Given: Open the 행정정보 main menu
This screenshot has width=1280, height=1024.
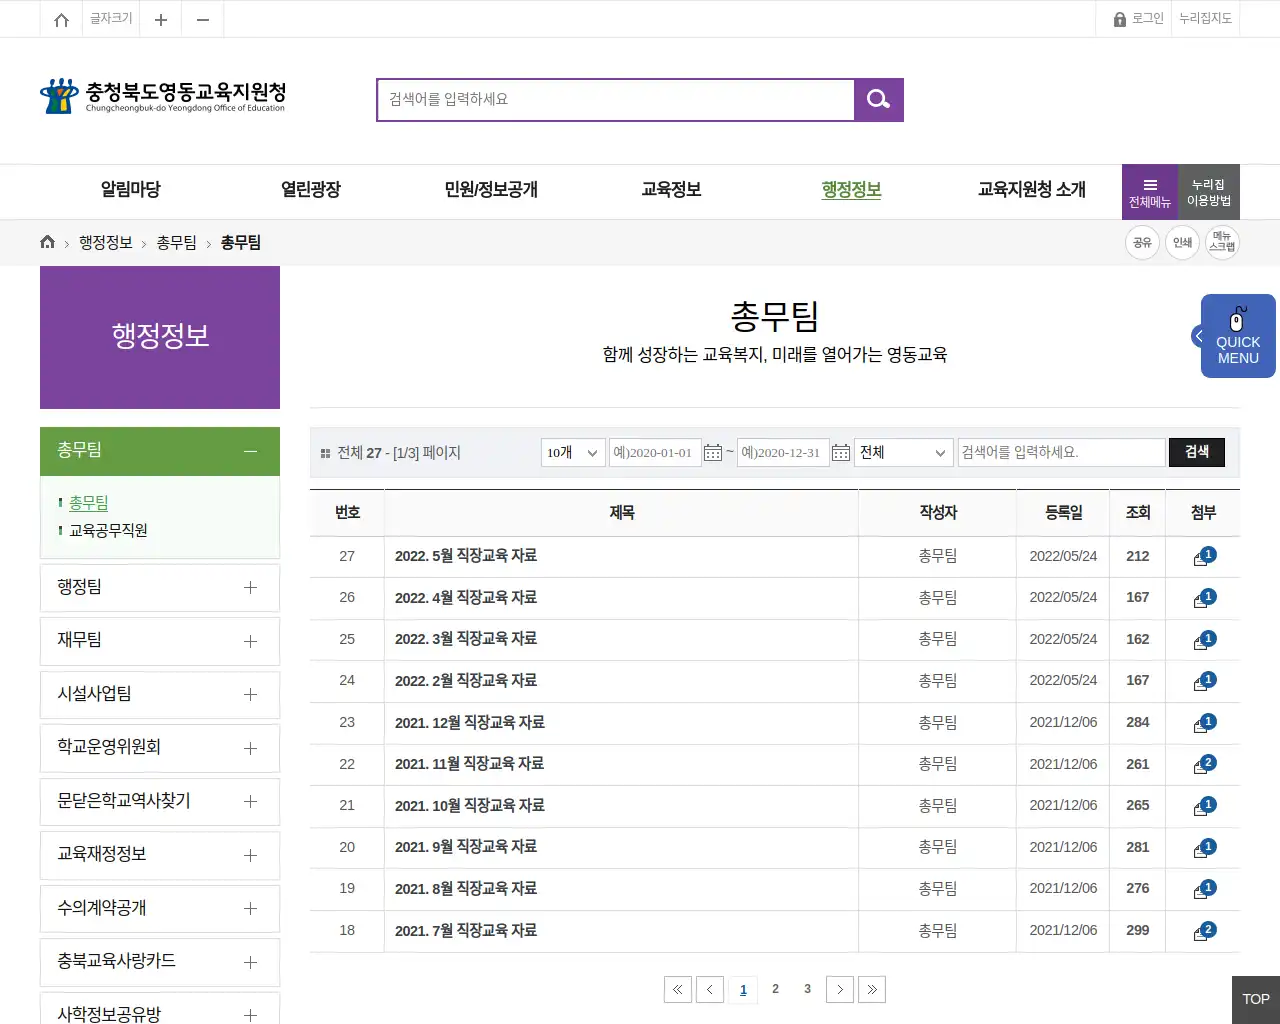Looking at the screenshot, I should pos(851,190).
